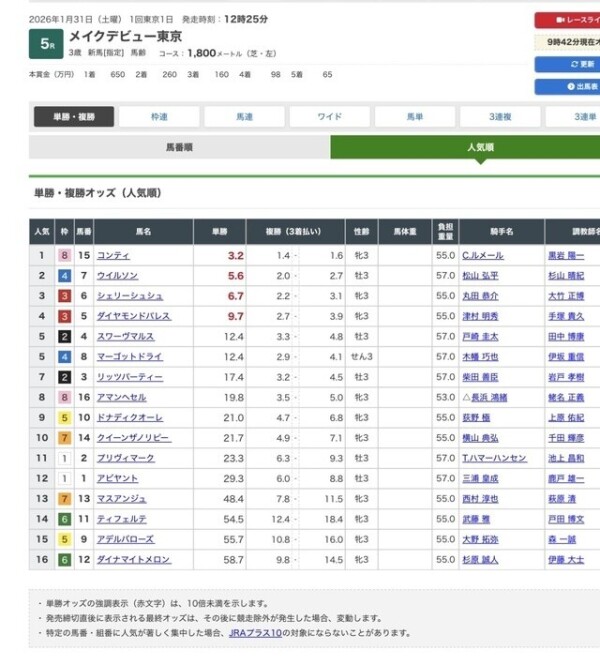The width and height of the screenshot is (600, 665).
Task: Switch to the 馬単 tab
Action: [x=414, y=117]
